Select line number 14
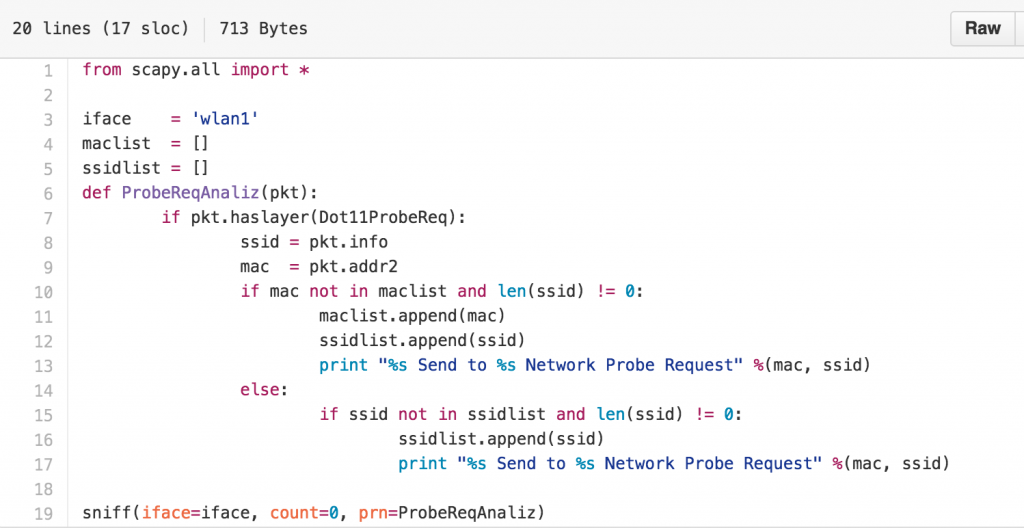Screen dimensions: 1024x528 44,389
